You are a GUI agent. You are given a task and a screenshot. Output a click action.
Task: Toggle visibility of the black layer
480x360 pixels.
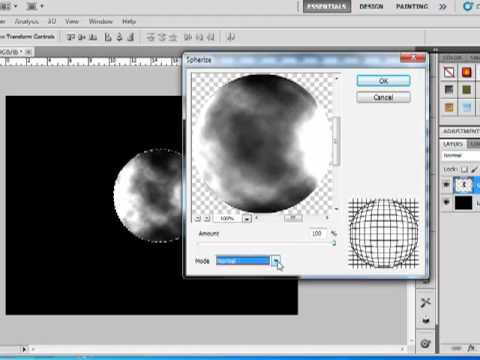pos(447,202)
